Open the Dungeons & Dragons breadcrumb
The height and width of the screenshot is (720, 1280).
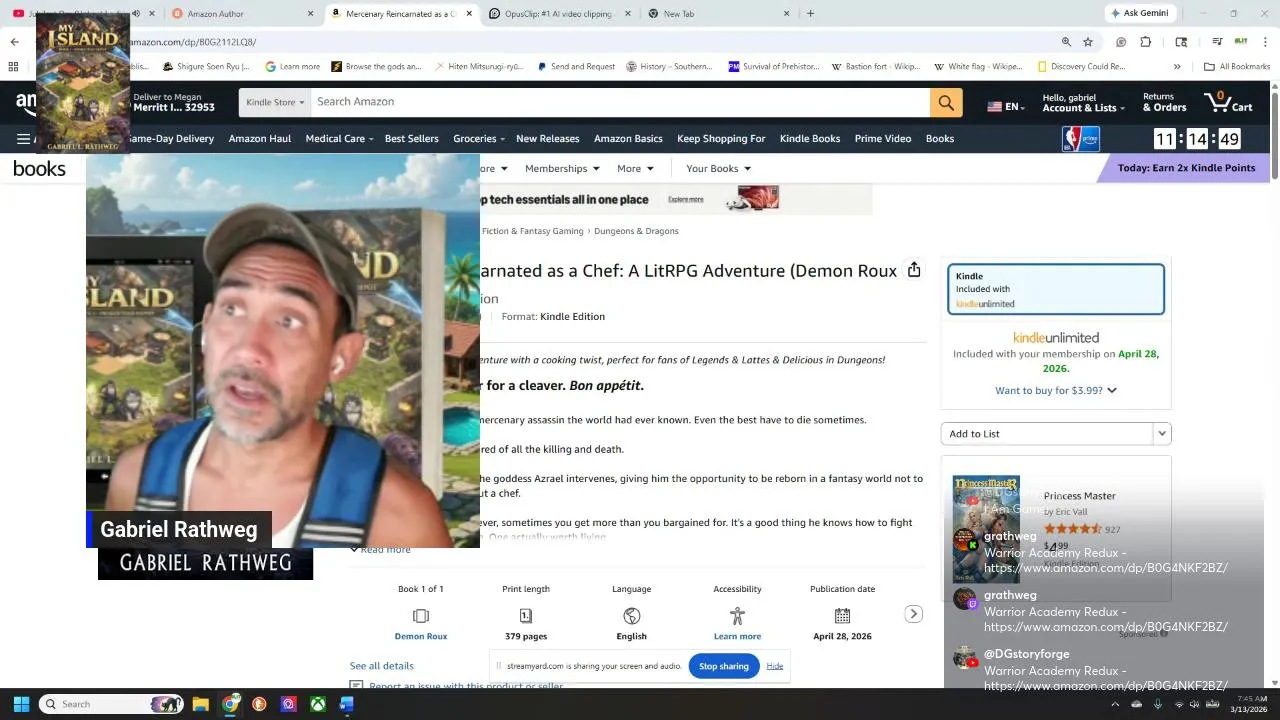coord(636,231)
